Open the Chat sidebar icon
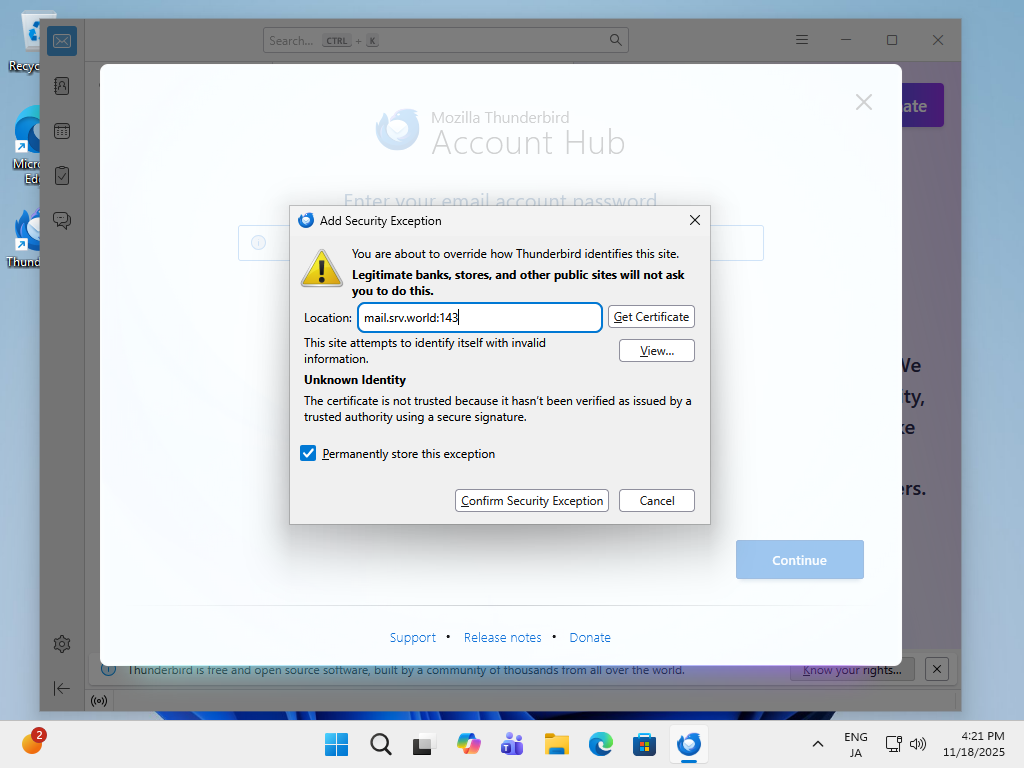The height and width of the screenshot is (768, 1024). pos(62,220)
